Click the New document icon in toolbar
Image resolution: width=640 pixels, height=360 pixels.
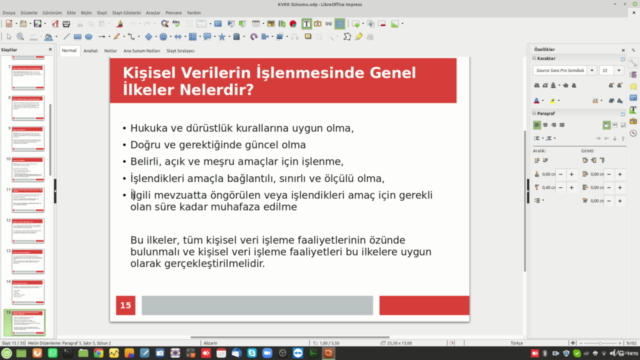[9, 24]
